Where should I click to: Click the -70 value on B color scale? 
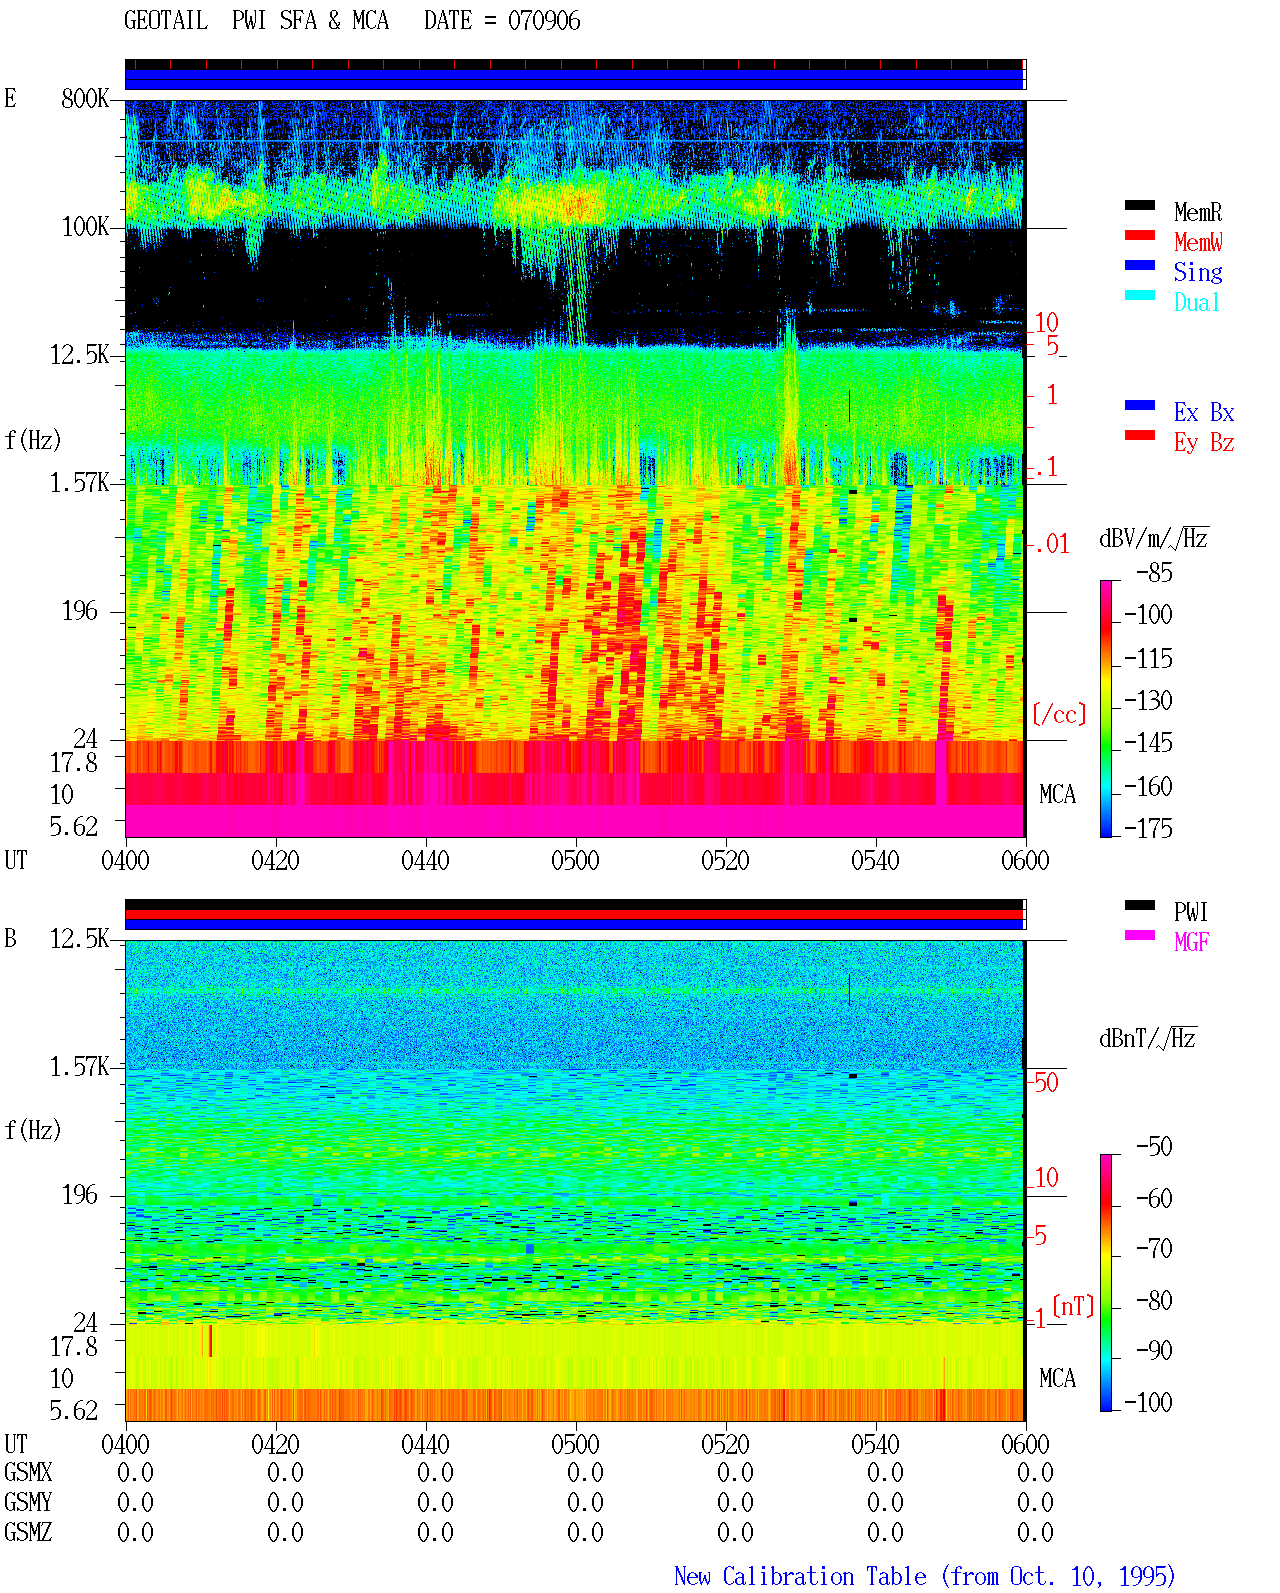click(x=1154, y=1248)
